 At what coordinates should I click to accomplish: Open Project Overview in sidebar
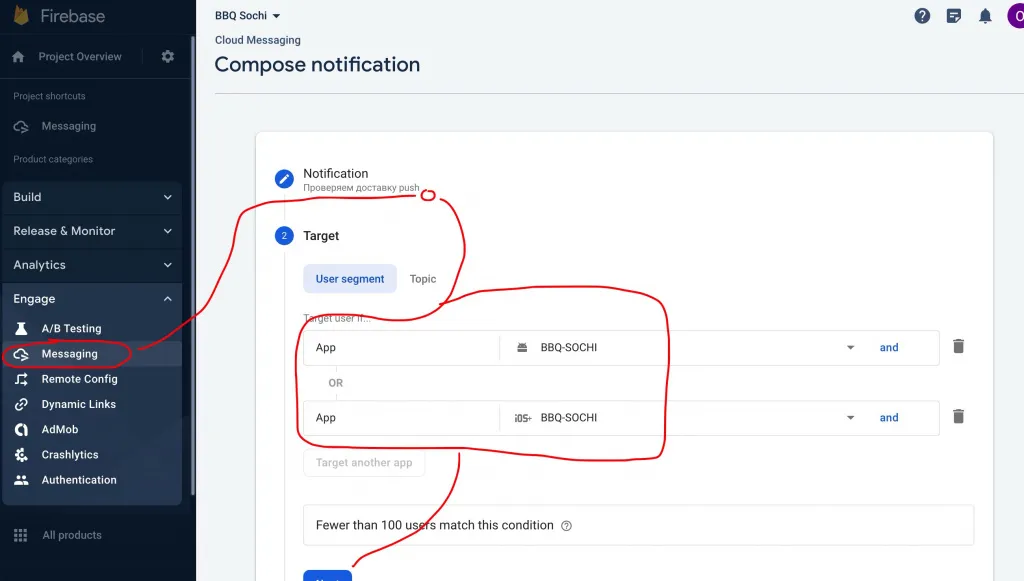(x=80, y=57)
